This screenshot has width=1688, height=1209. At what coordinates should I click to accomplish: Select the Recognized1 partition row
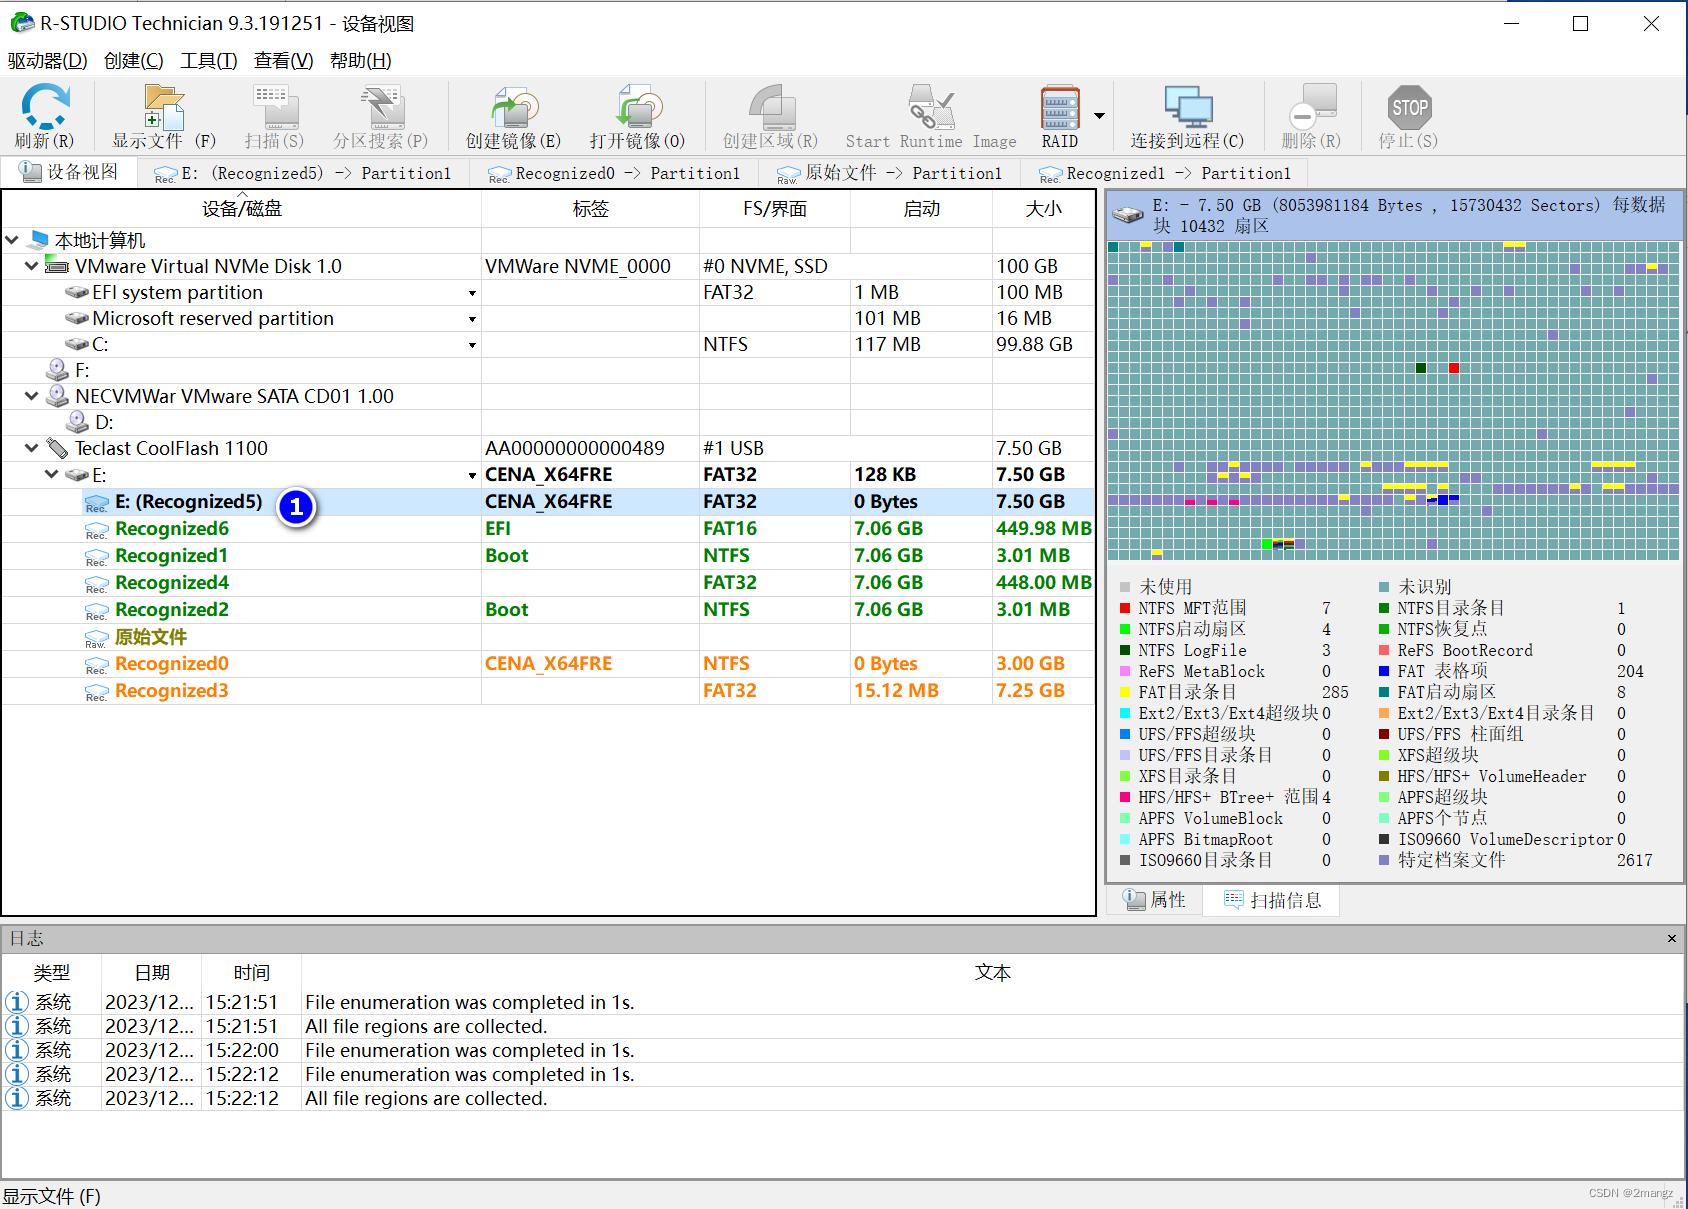(548, 555)
